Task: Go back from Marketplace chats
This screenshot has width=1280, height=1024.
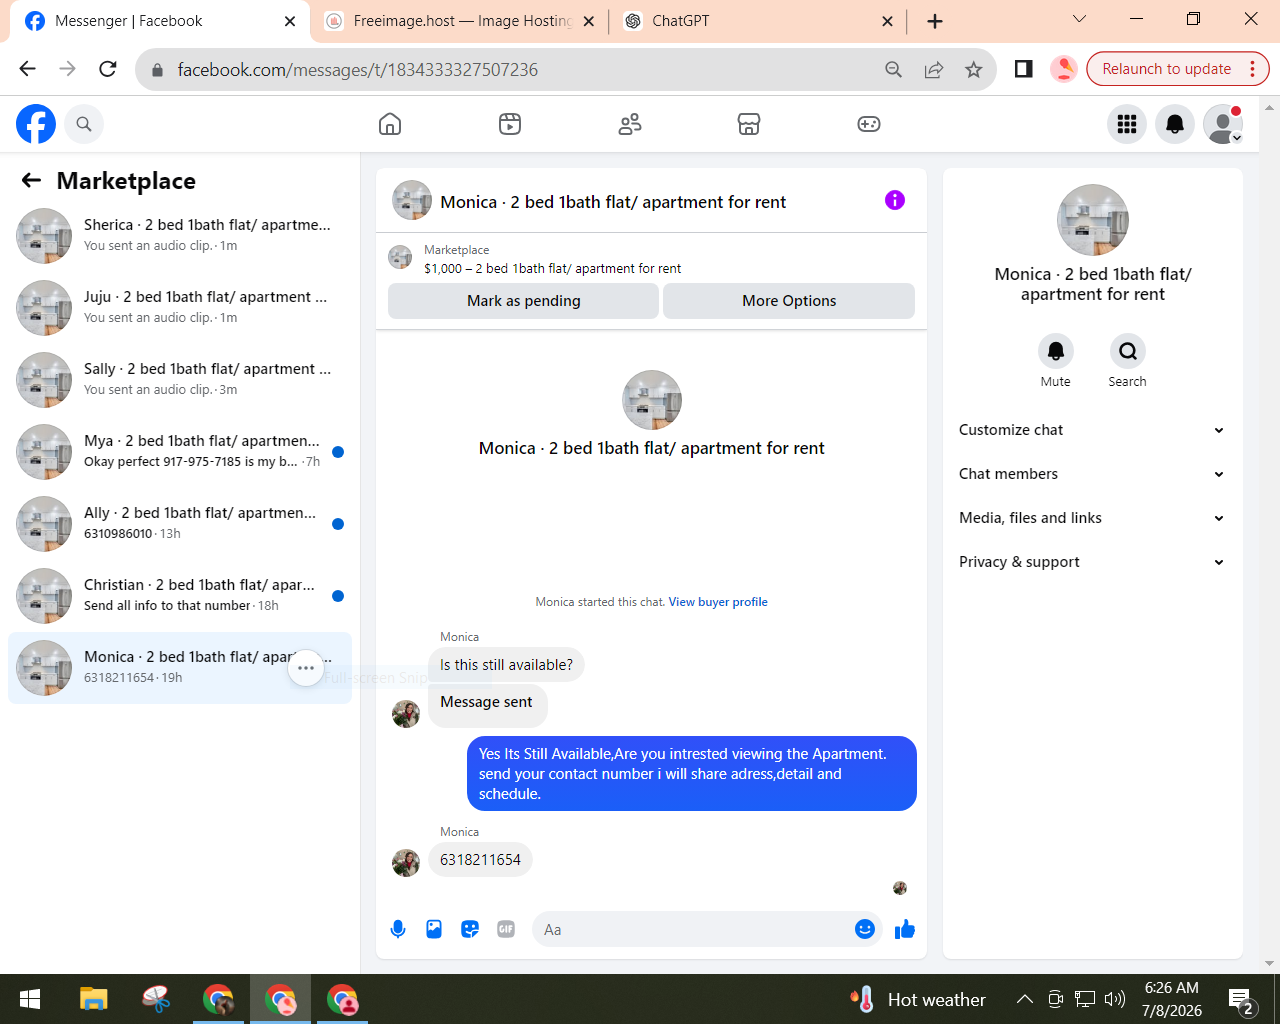Action: click(x=32, y=180)
